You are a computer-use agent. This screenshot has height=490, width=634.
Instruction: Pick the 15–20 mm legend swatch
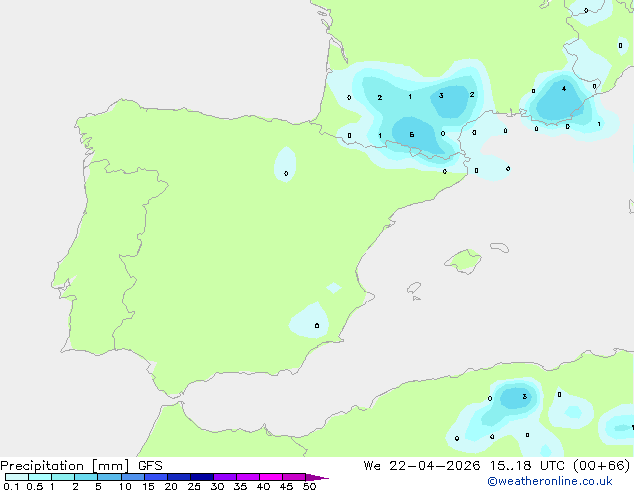coord(156,477)
